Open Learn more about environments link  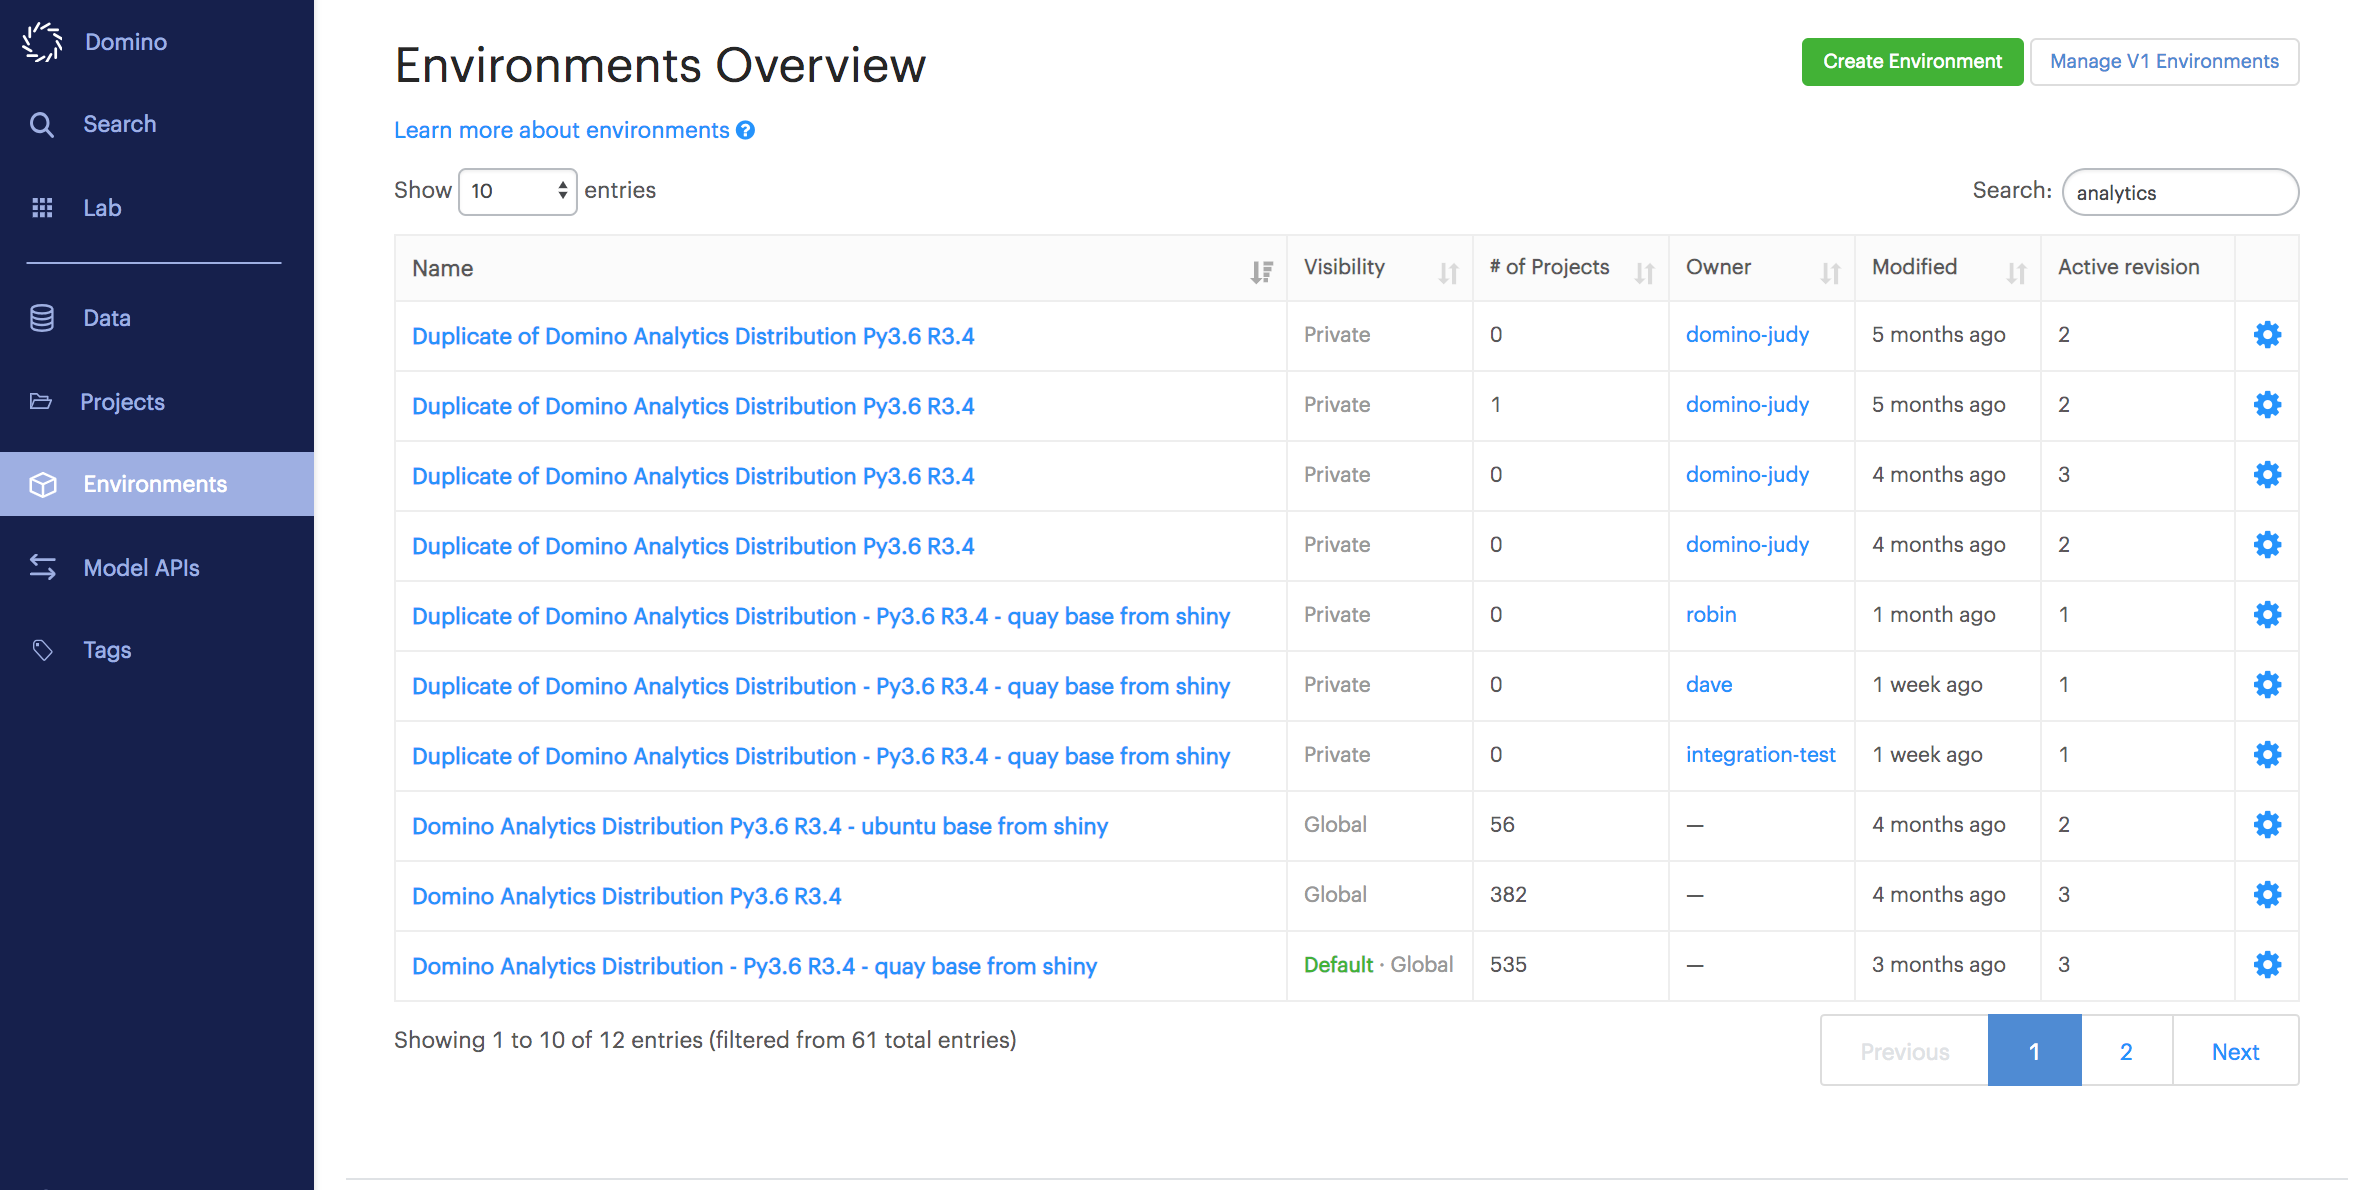tap(561, 130)
